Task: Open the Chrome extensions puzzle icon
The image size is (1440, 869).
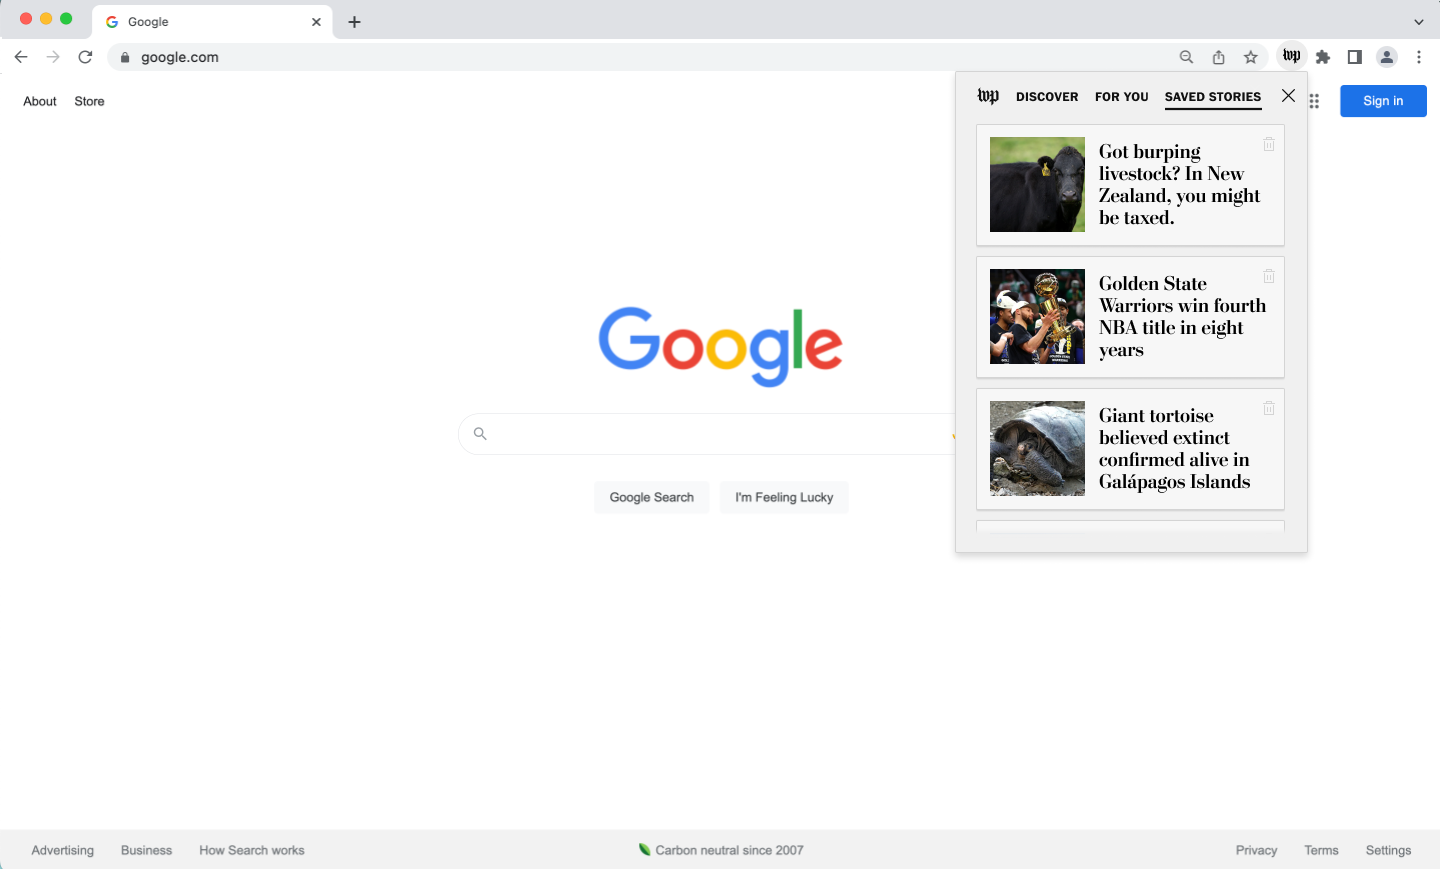Action: [x=1323, y=57]
